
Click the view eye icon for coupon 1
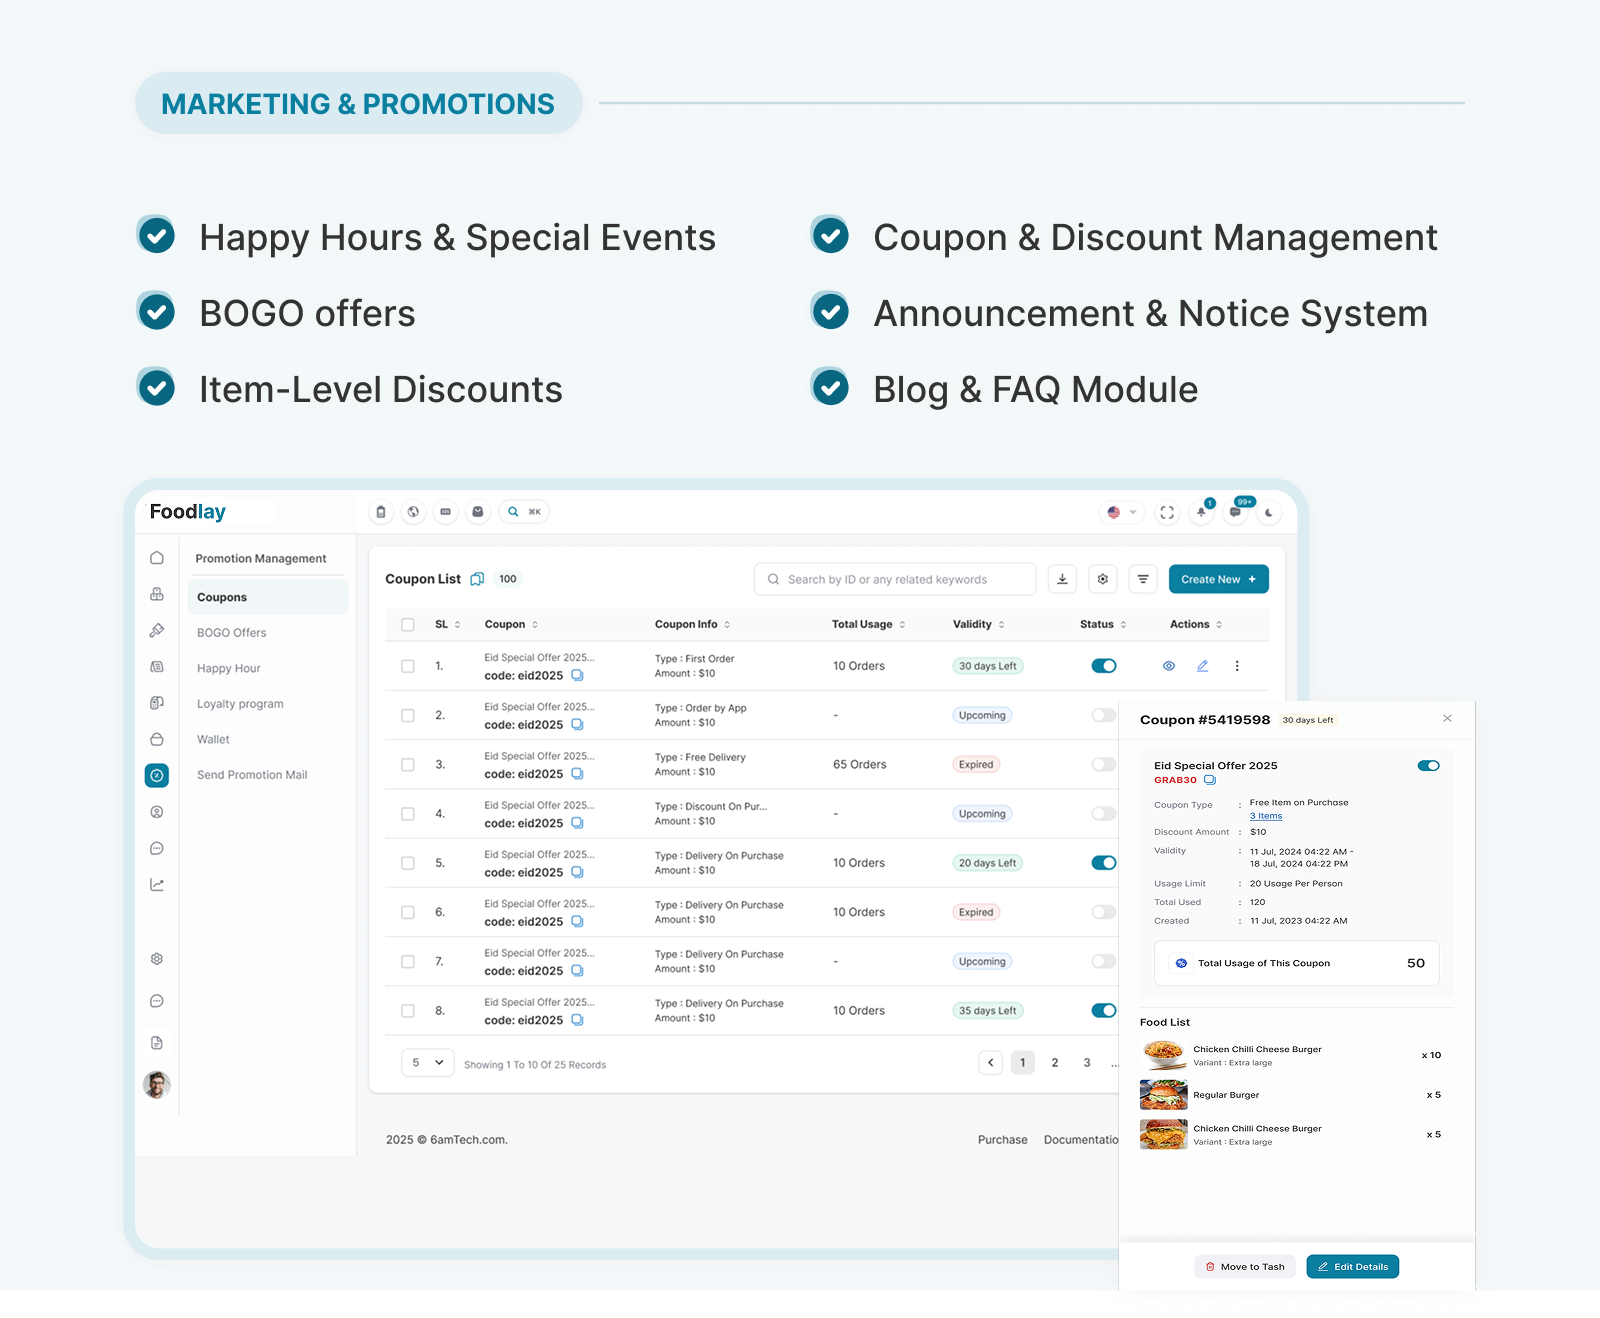[1168, 666]
